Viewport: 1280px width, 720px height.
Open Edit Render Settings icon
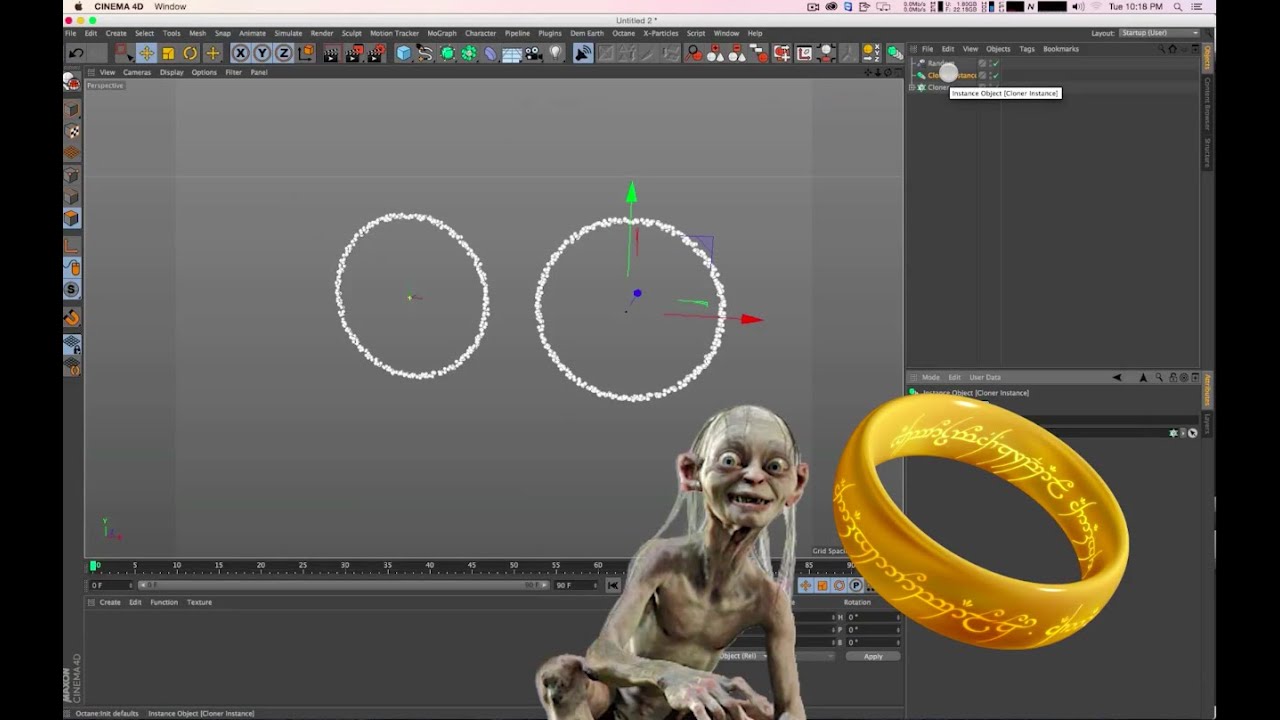[x=377, y=53]
